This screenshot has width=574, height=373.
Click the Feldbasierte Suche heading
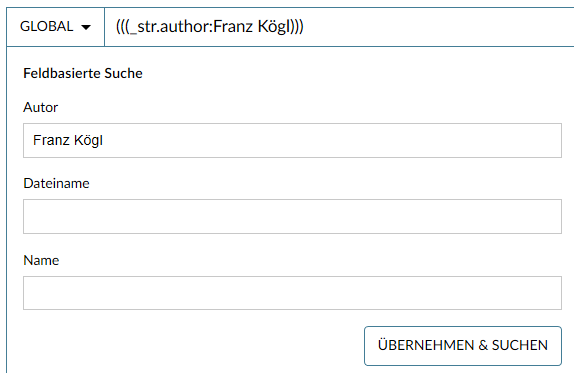tap(83, 73)
